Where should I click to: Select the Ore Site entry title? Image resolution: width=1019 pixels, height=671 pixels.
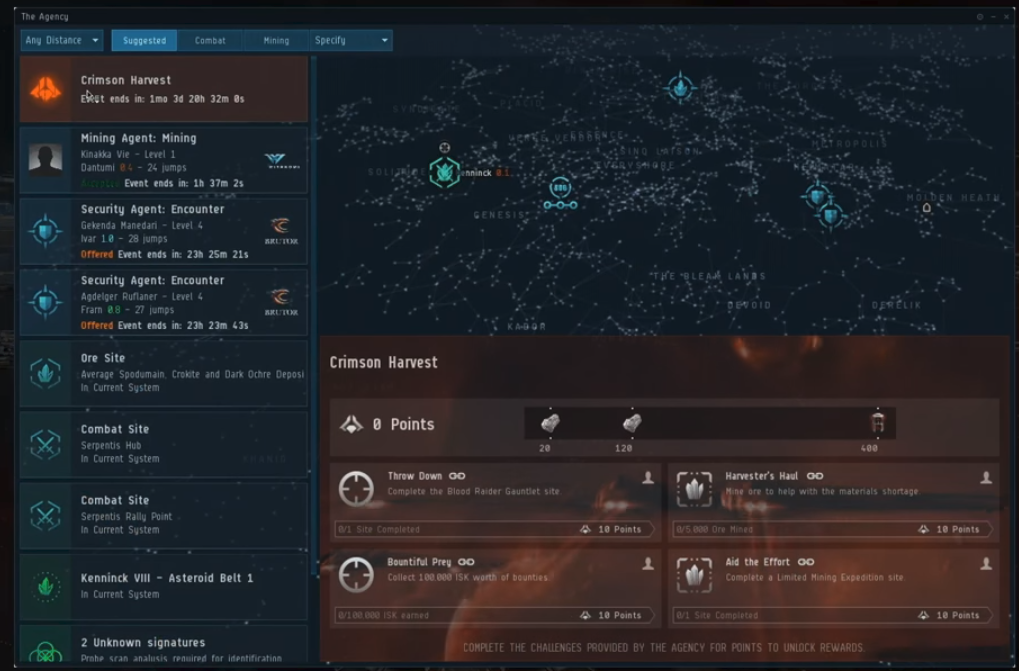(103, 358)
